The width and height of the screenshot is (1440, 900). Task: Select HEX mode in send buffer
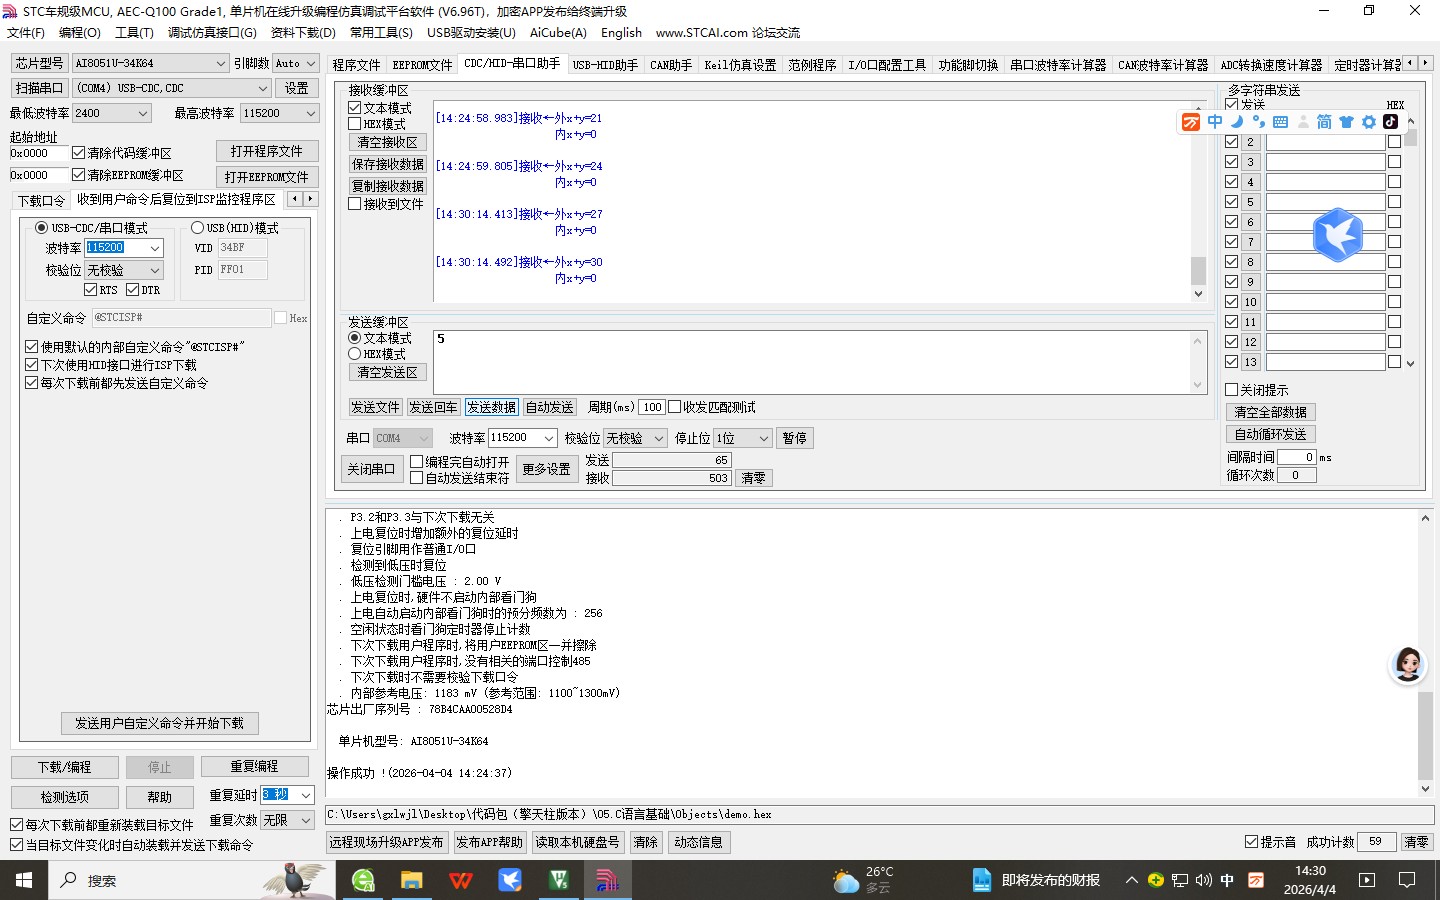[x=354, y=354]
